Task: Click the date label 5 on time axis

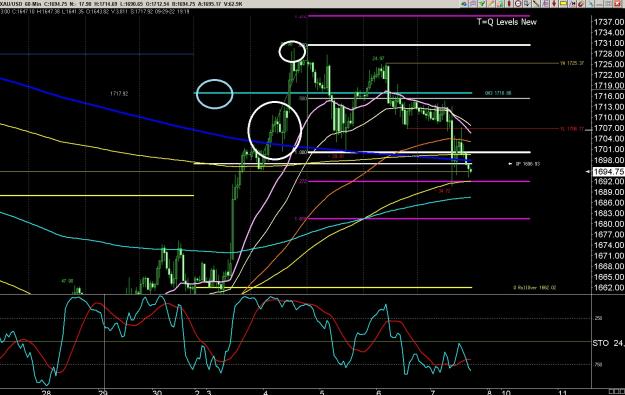Action: (x=322, y=392)
